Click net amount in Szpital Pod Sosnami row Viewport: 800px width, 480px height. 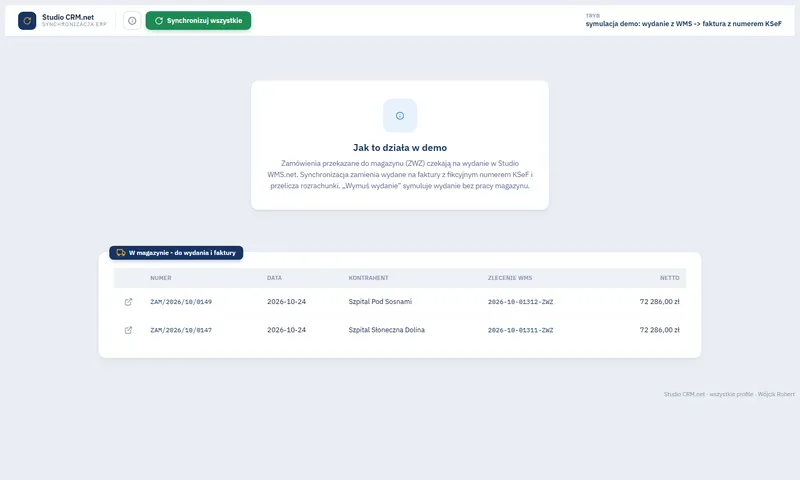[660, 301]
